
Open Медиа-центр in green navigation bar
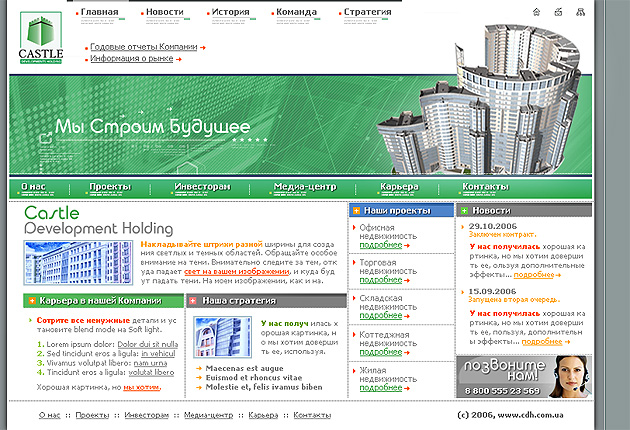305,187
